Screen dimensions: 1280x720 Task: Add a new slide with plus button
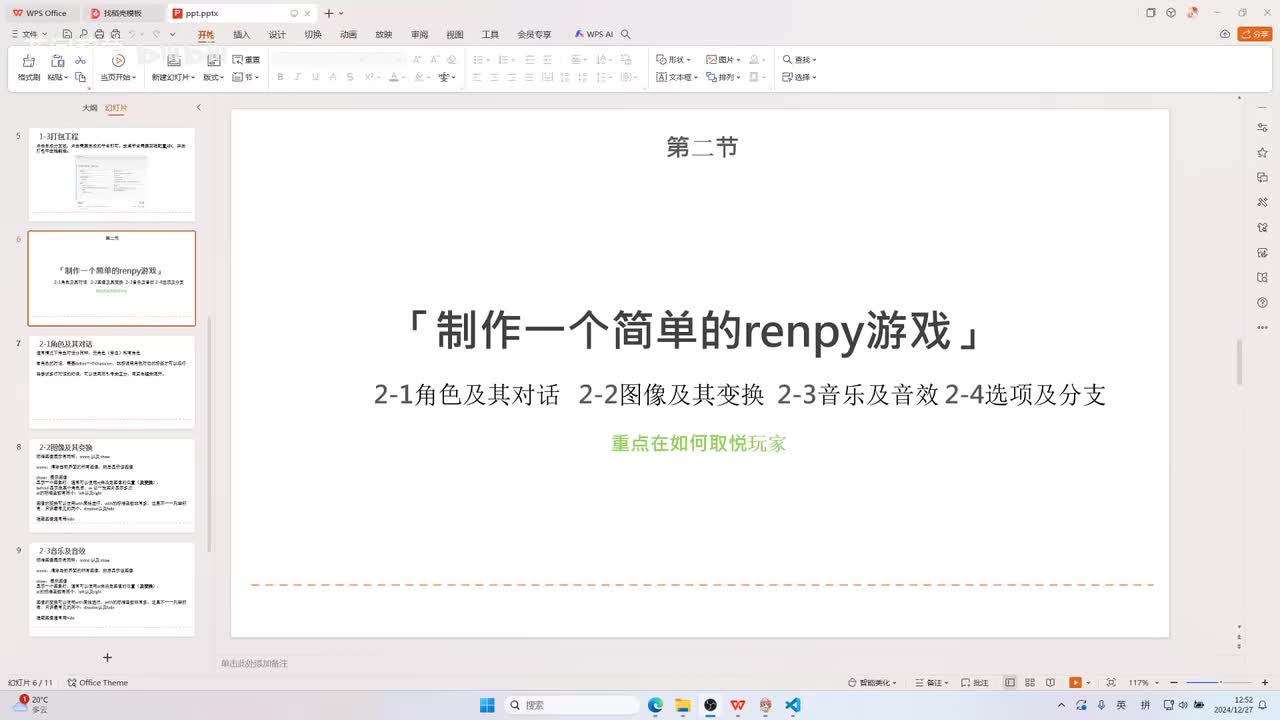click(x=107, y=657)
